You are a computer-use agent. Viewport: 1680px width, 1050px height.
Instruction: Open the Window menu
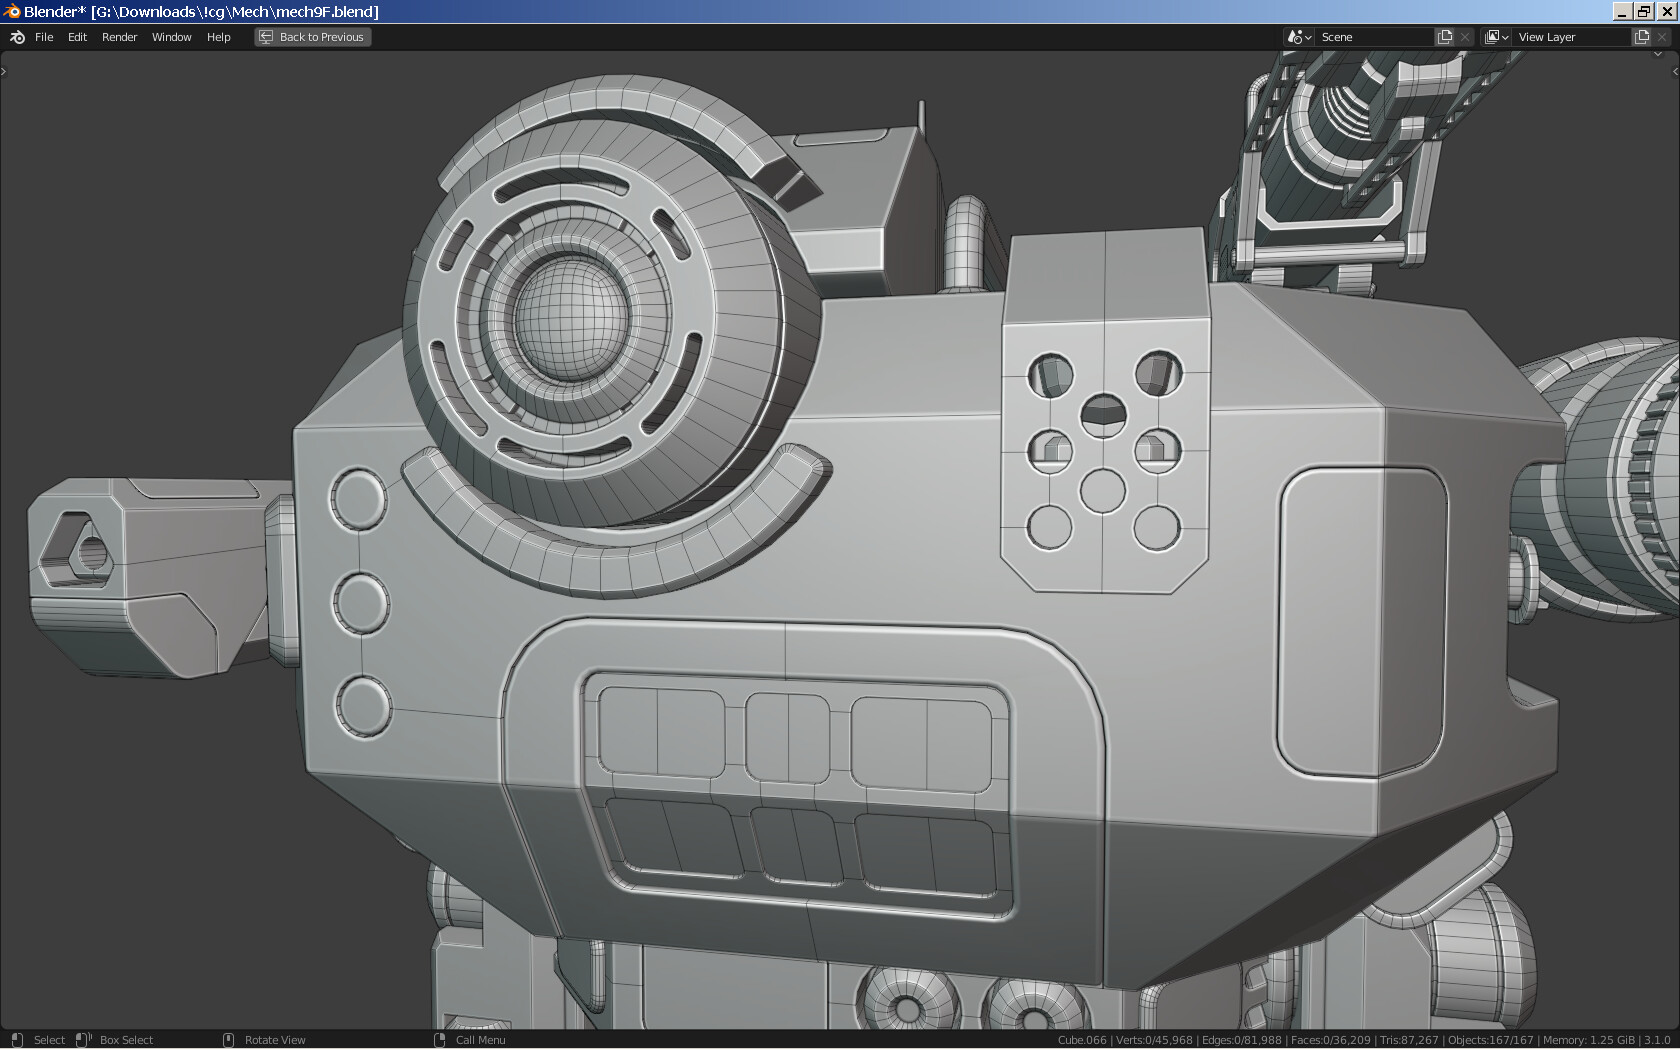(171, 37)
